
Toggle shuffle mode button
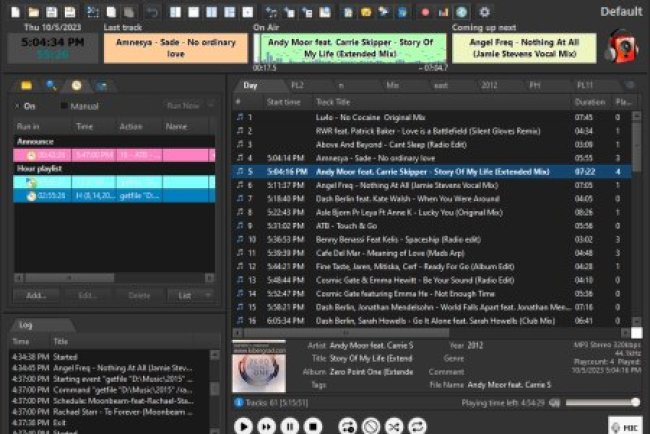tap(394, 426)
